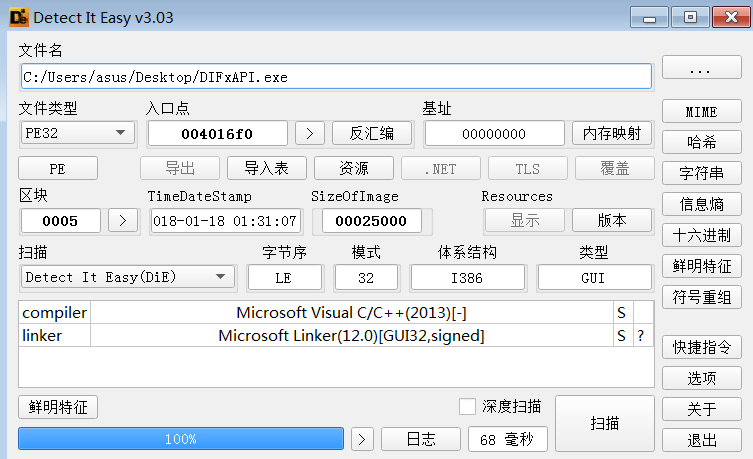Click the TimeDateStamp field
The width and height of the screenshot is (753, 459).
pos(225,220)
